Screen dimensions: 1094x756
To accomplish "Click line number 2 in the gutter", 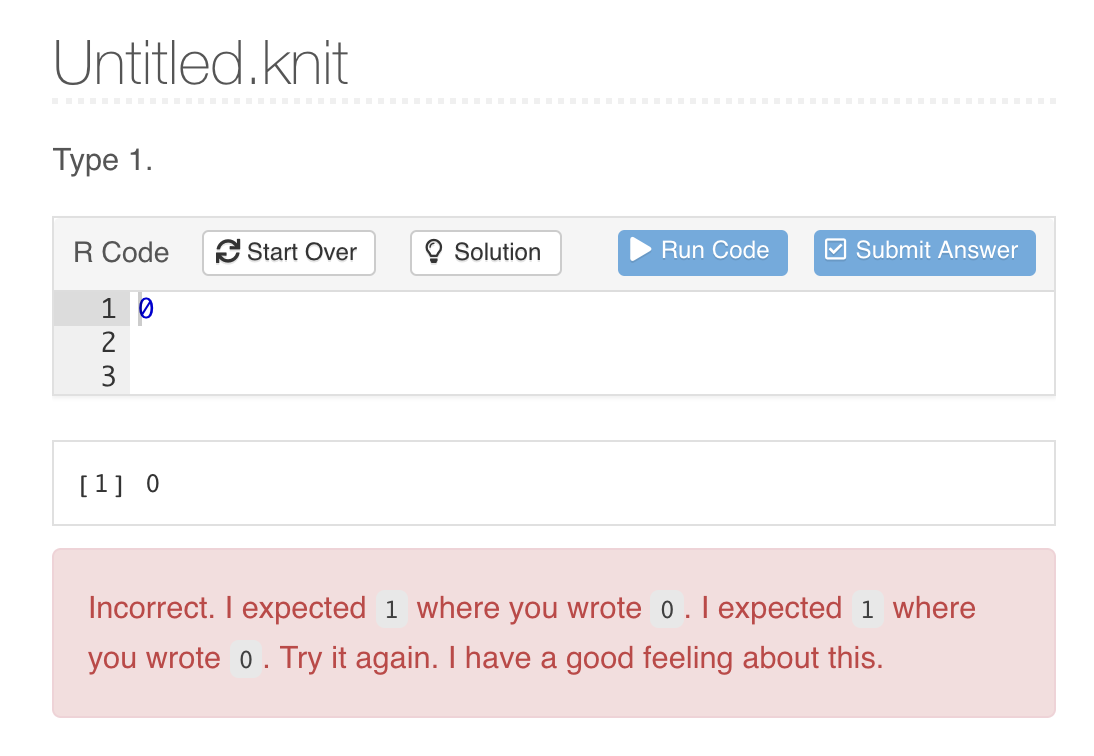I will click(x=108, y=342).
